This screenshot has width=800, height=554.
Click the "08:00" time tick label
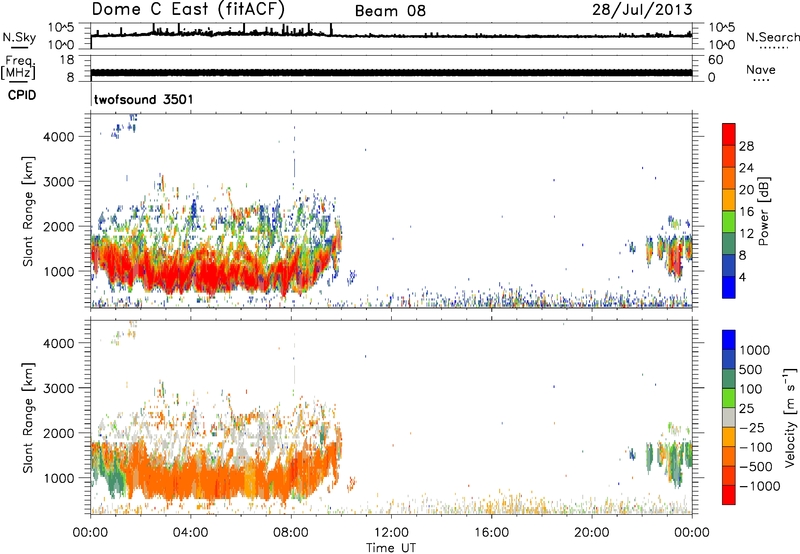[x=291, y=533]
